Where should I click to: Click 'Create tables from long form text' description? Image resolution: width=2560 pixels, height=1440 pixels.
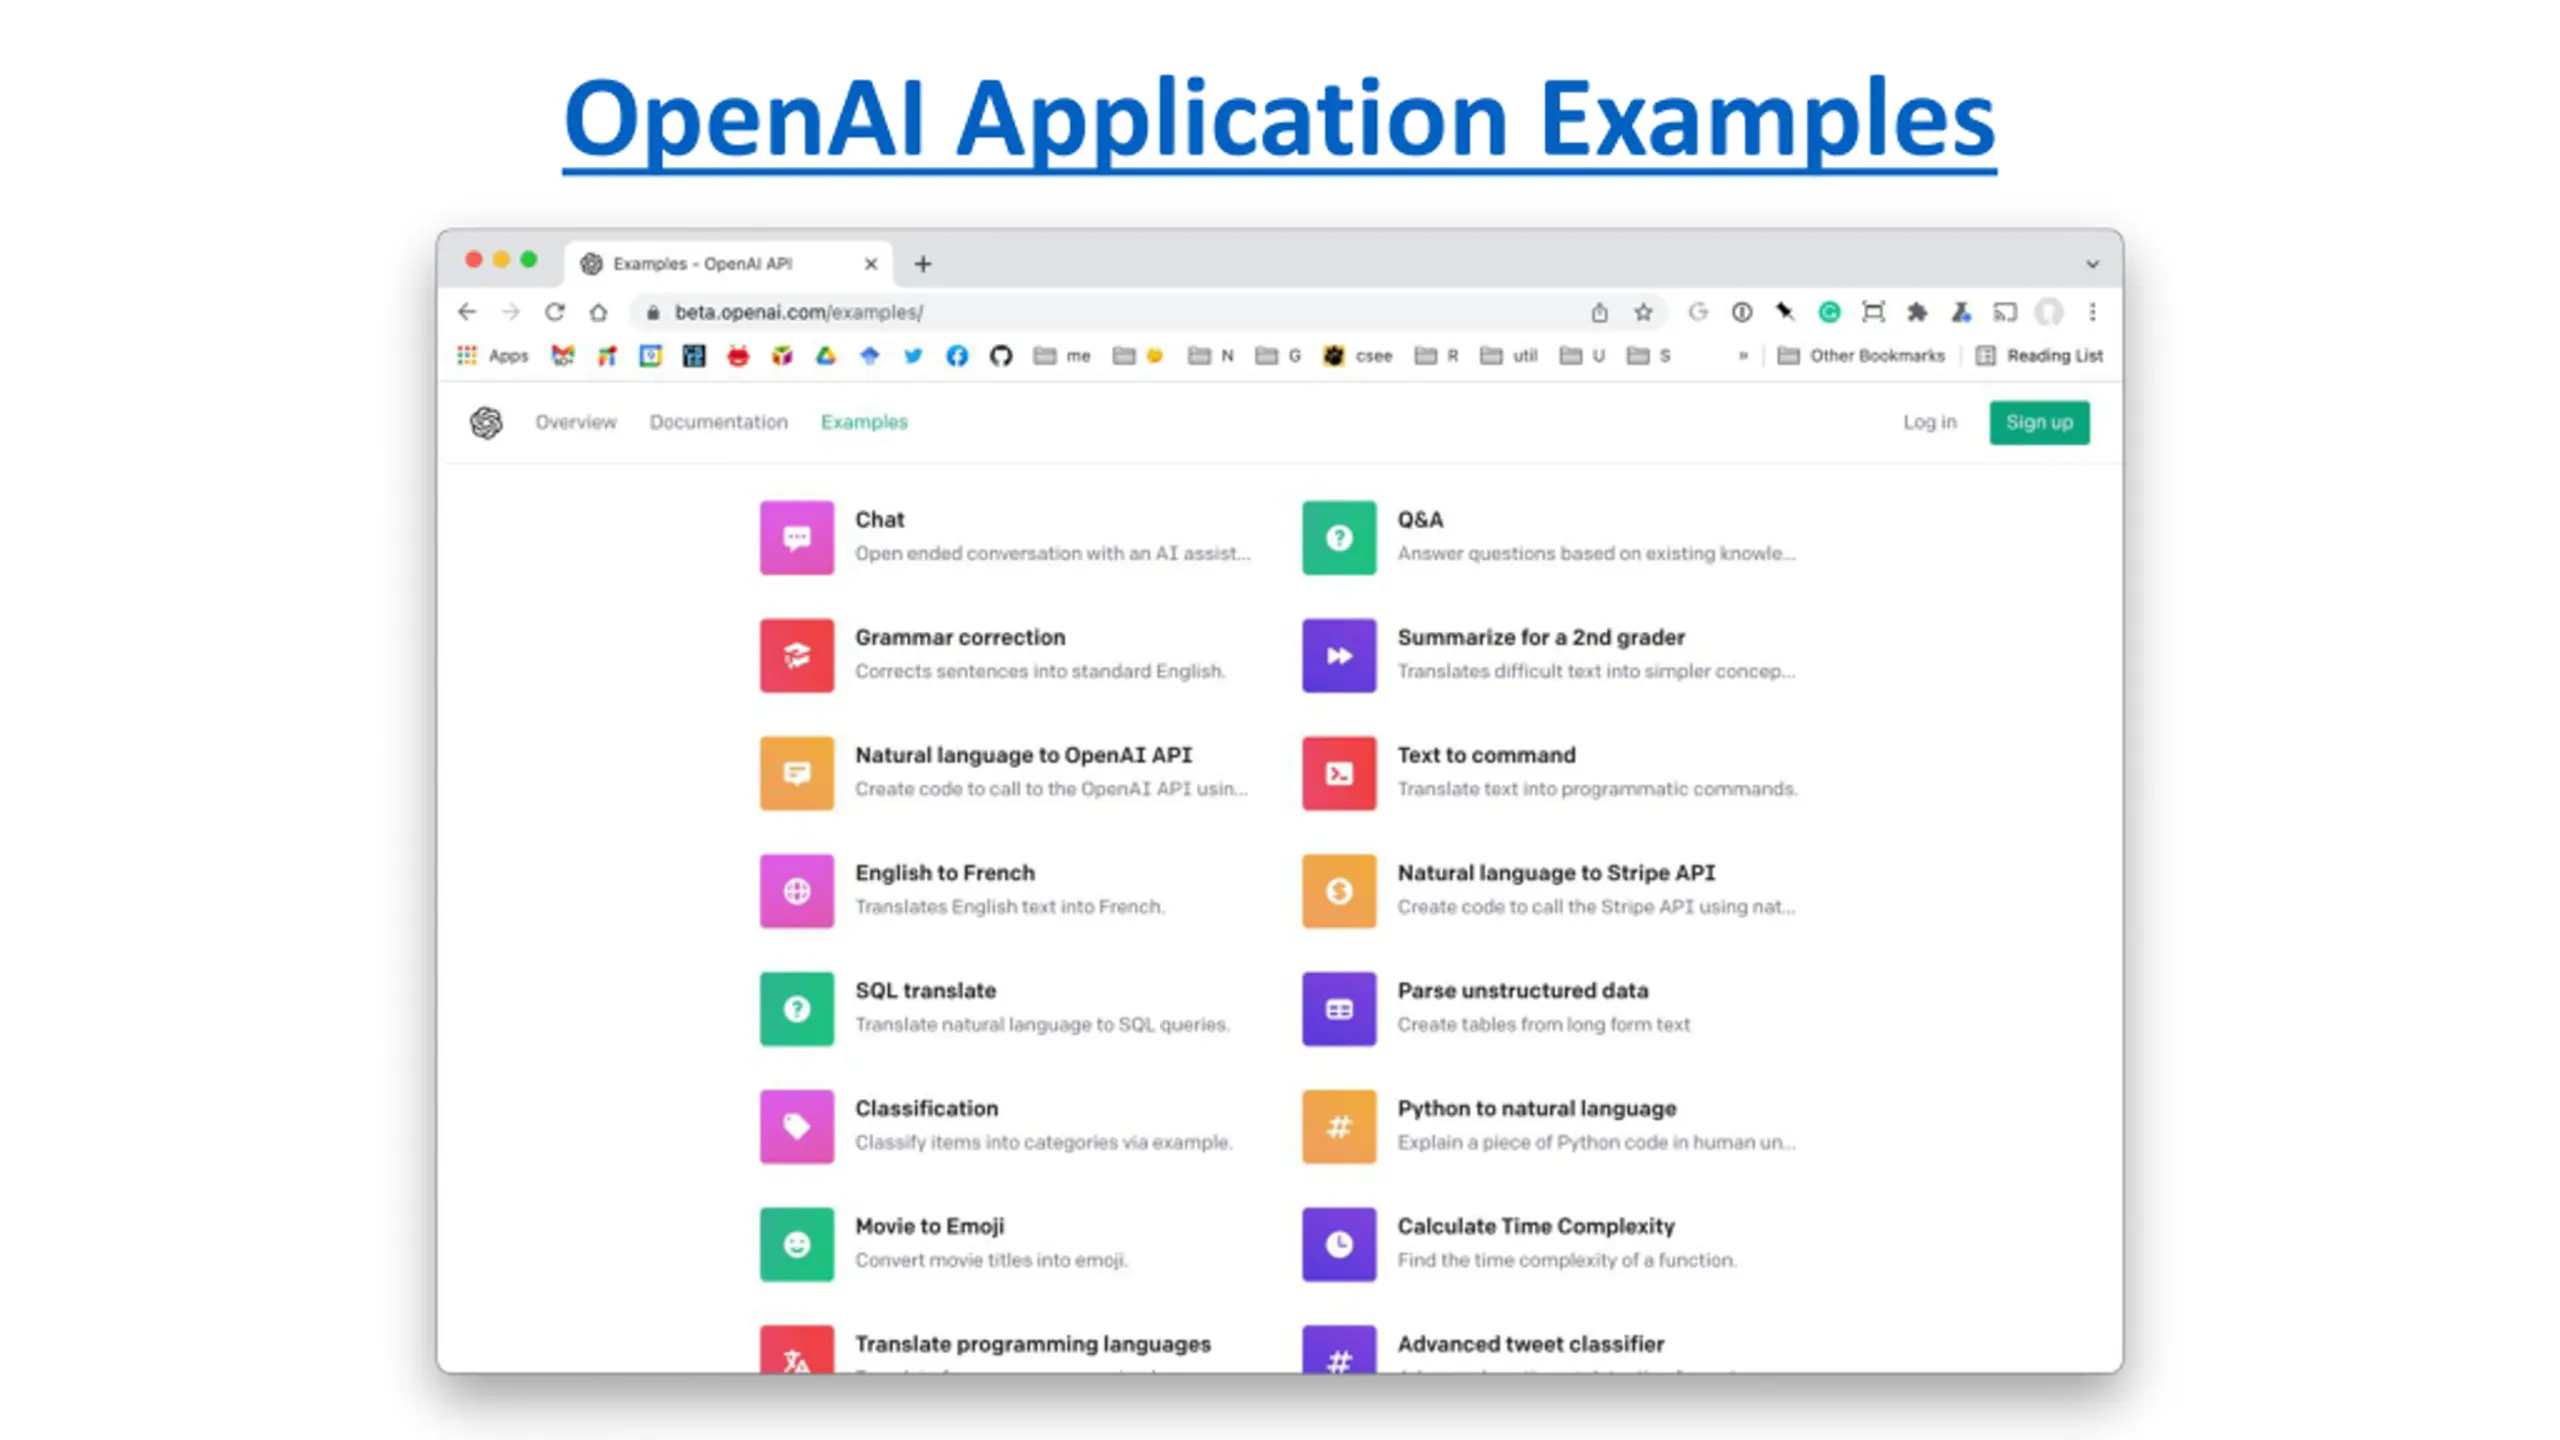1543,1025
